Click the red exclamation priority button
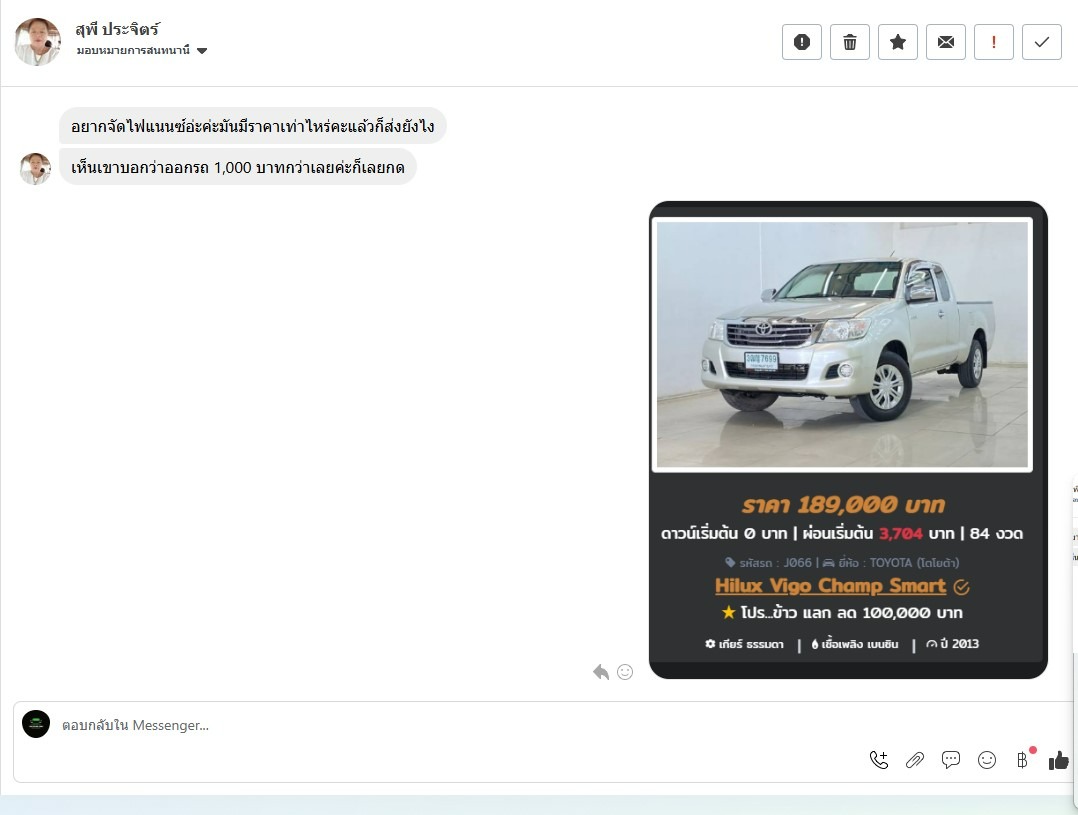The image size is (1078, 815). [x=993, y=42]
